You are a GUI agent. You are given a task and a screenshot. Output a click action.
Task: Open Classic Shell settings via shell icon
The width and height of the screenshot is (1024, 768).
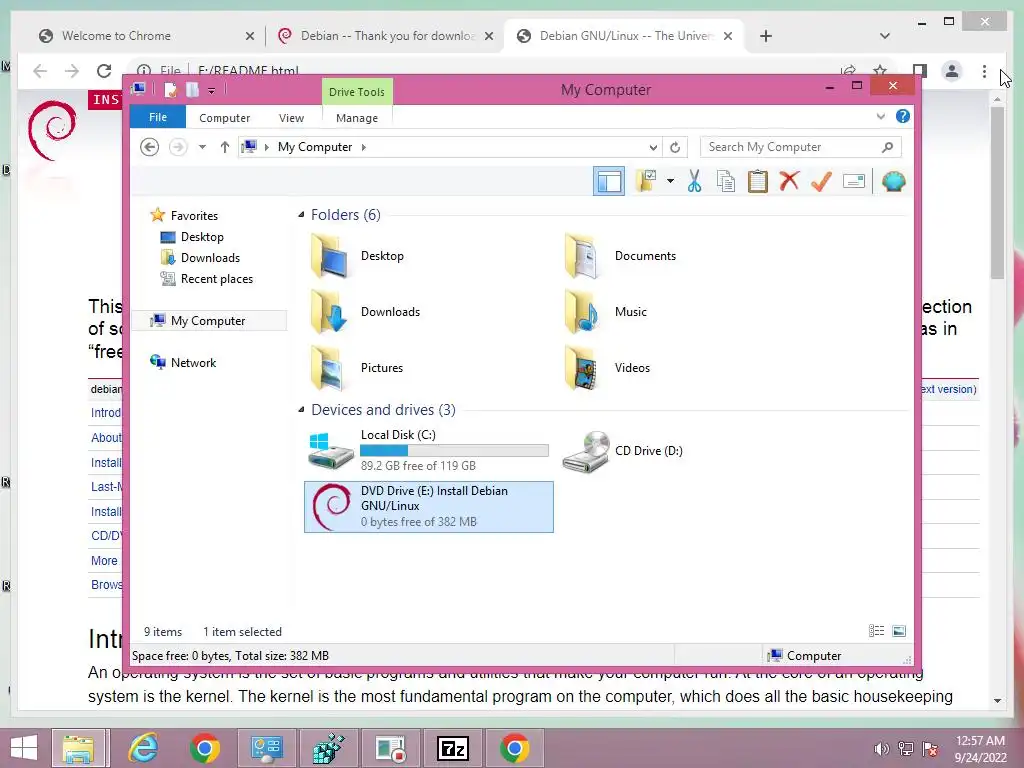click(x=893, y=181)
